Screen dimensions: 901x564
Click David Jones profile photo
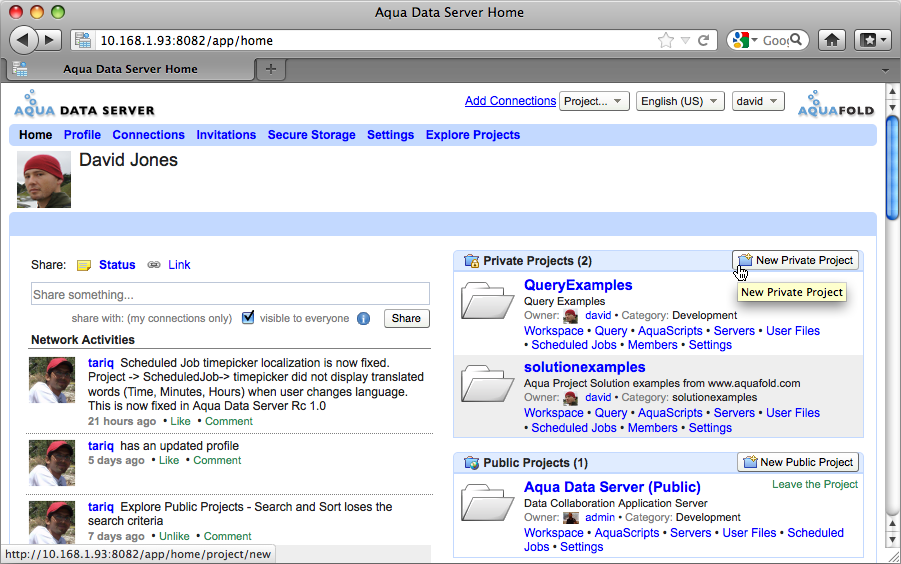coord(44,179)
